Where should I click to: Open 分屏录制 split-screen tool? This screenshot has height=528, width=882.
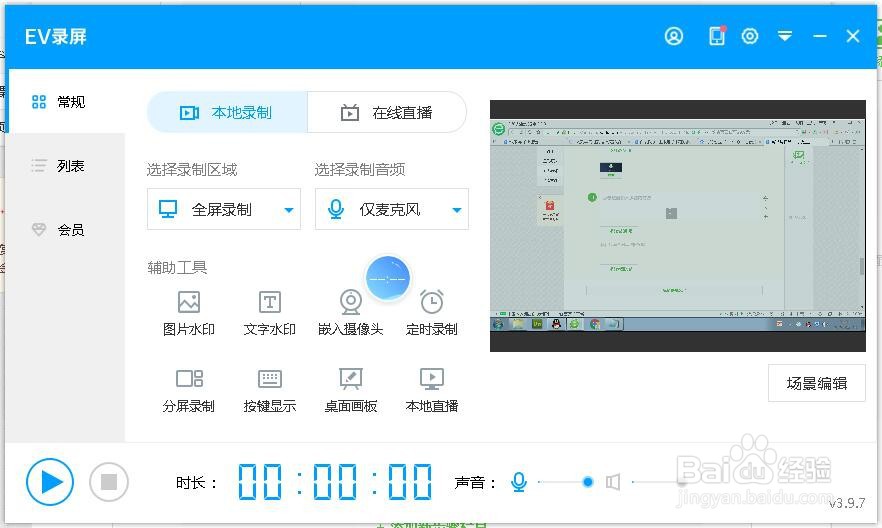click(x=188, y=391)
